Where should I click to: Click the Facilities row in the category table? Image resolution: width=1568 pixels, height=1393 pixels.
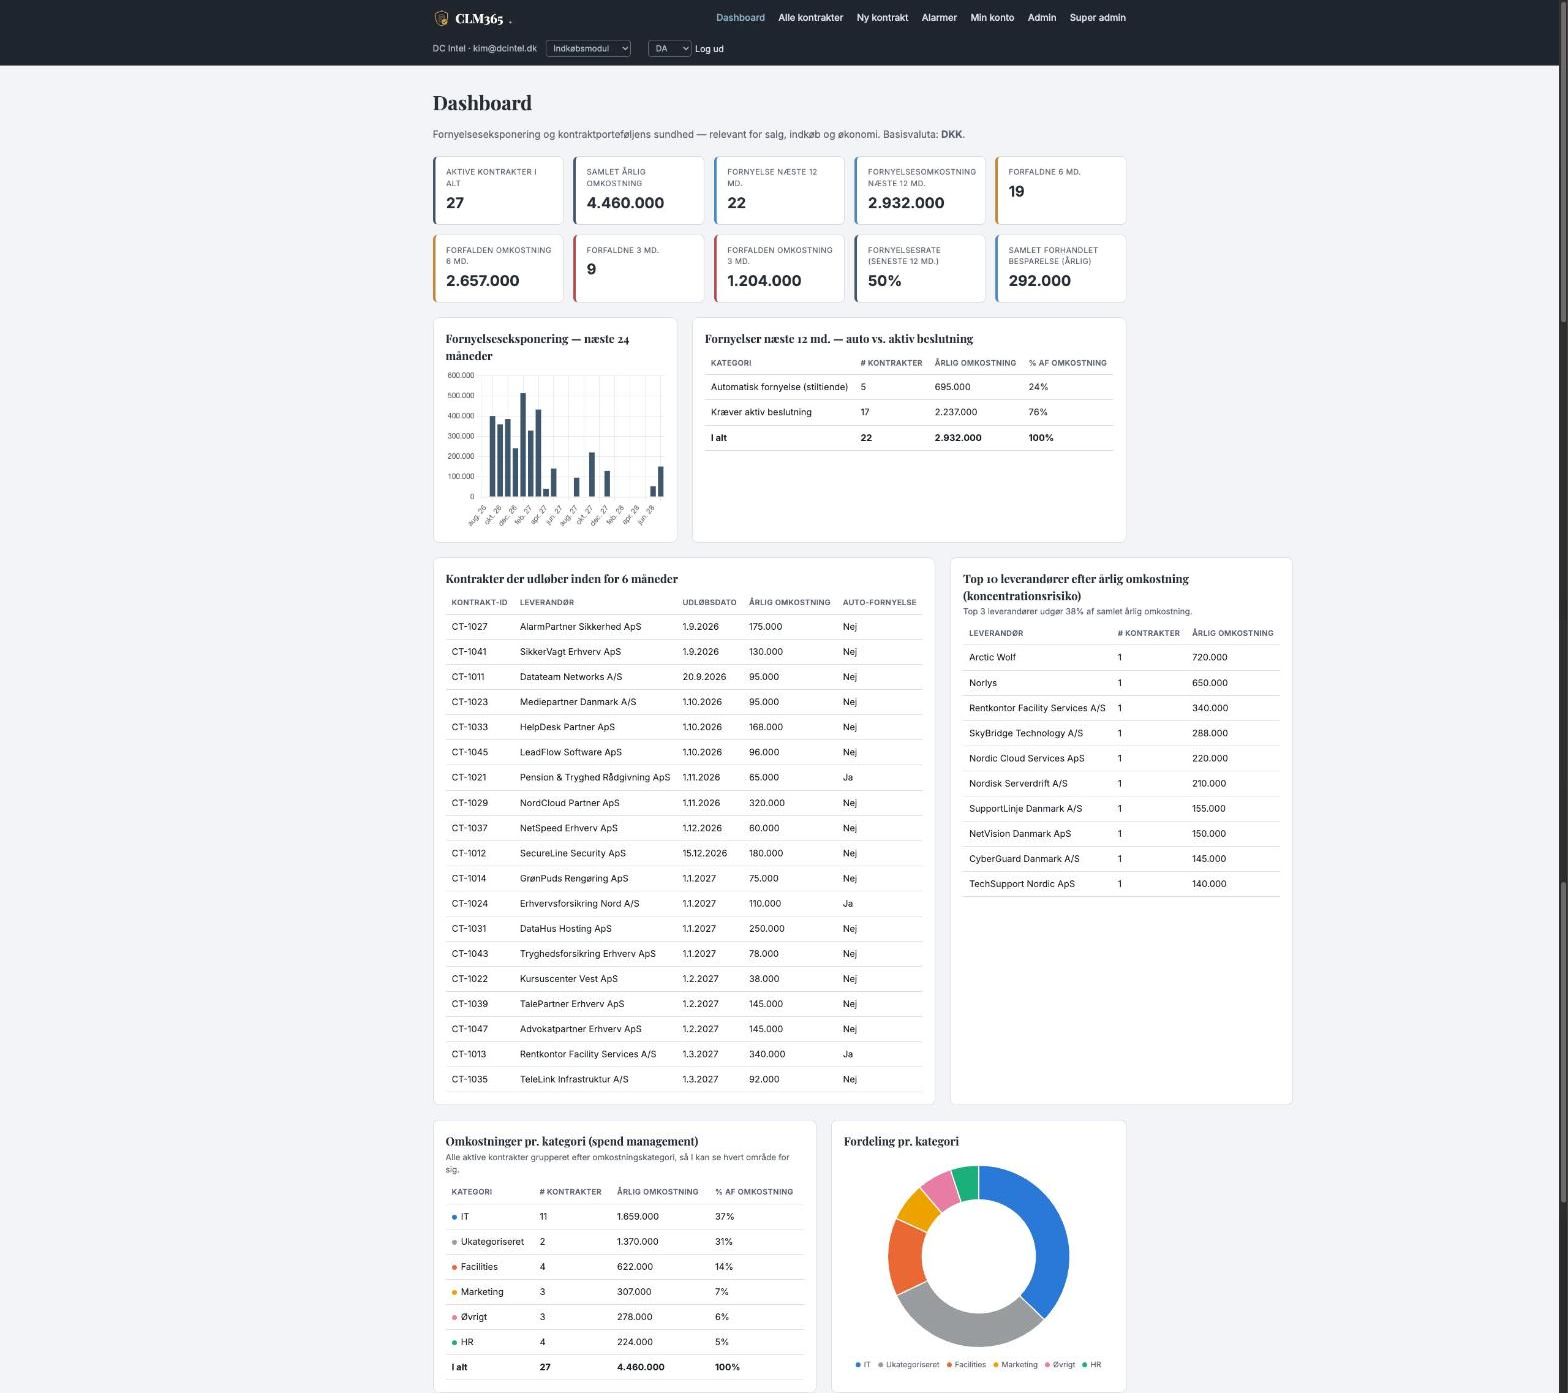click(x=625, y=1267)
